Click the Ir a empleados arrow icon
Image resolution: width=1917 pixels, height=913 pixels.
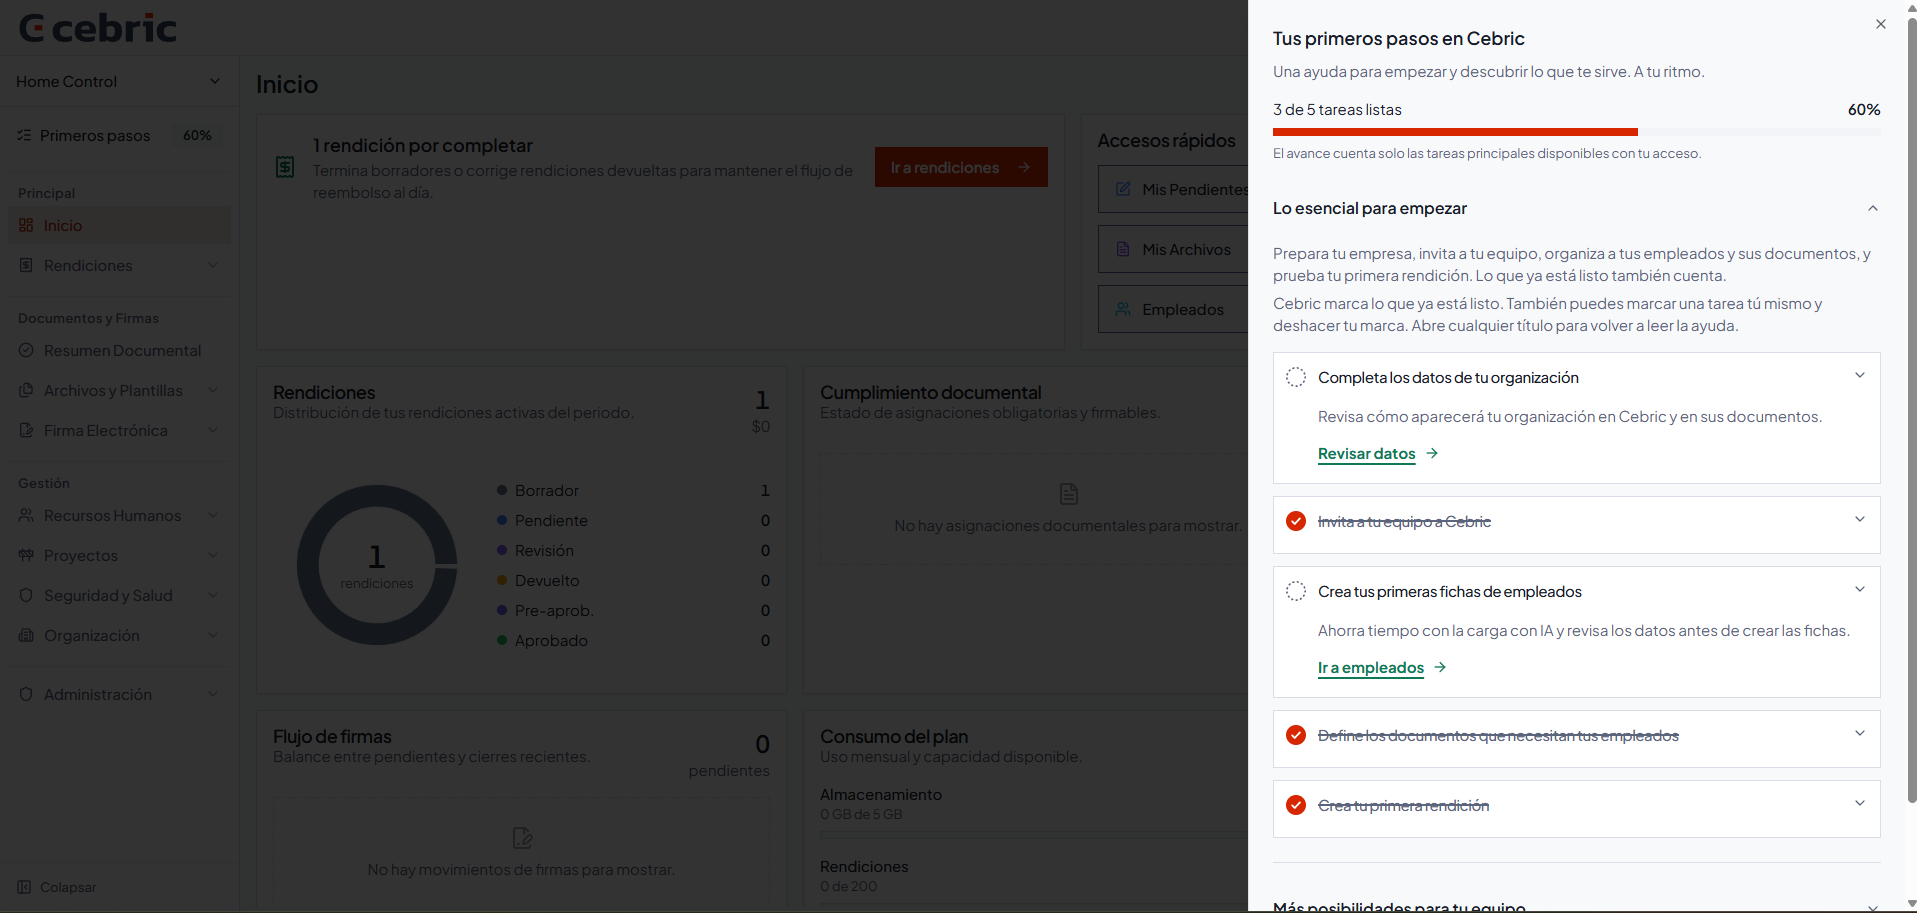tap(1440, 667)
